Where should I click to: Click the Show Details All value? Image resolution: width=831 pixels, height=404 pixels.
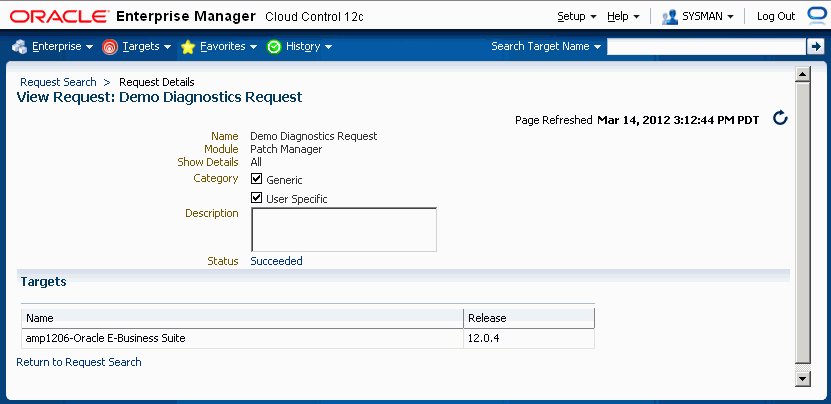coord(256,162)
